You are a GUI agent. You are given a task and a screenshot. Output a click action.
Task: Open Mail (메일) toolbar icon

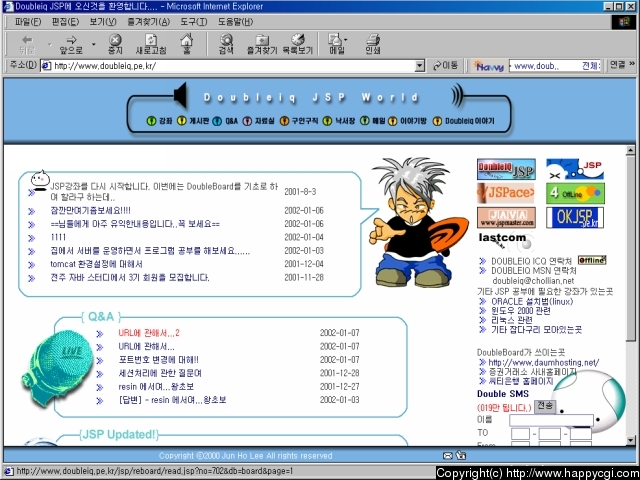point(336,44)
